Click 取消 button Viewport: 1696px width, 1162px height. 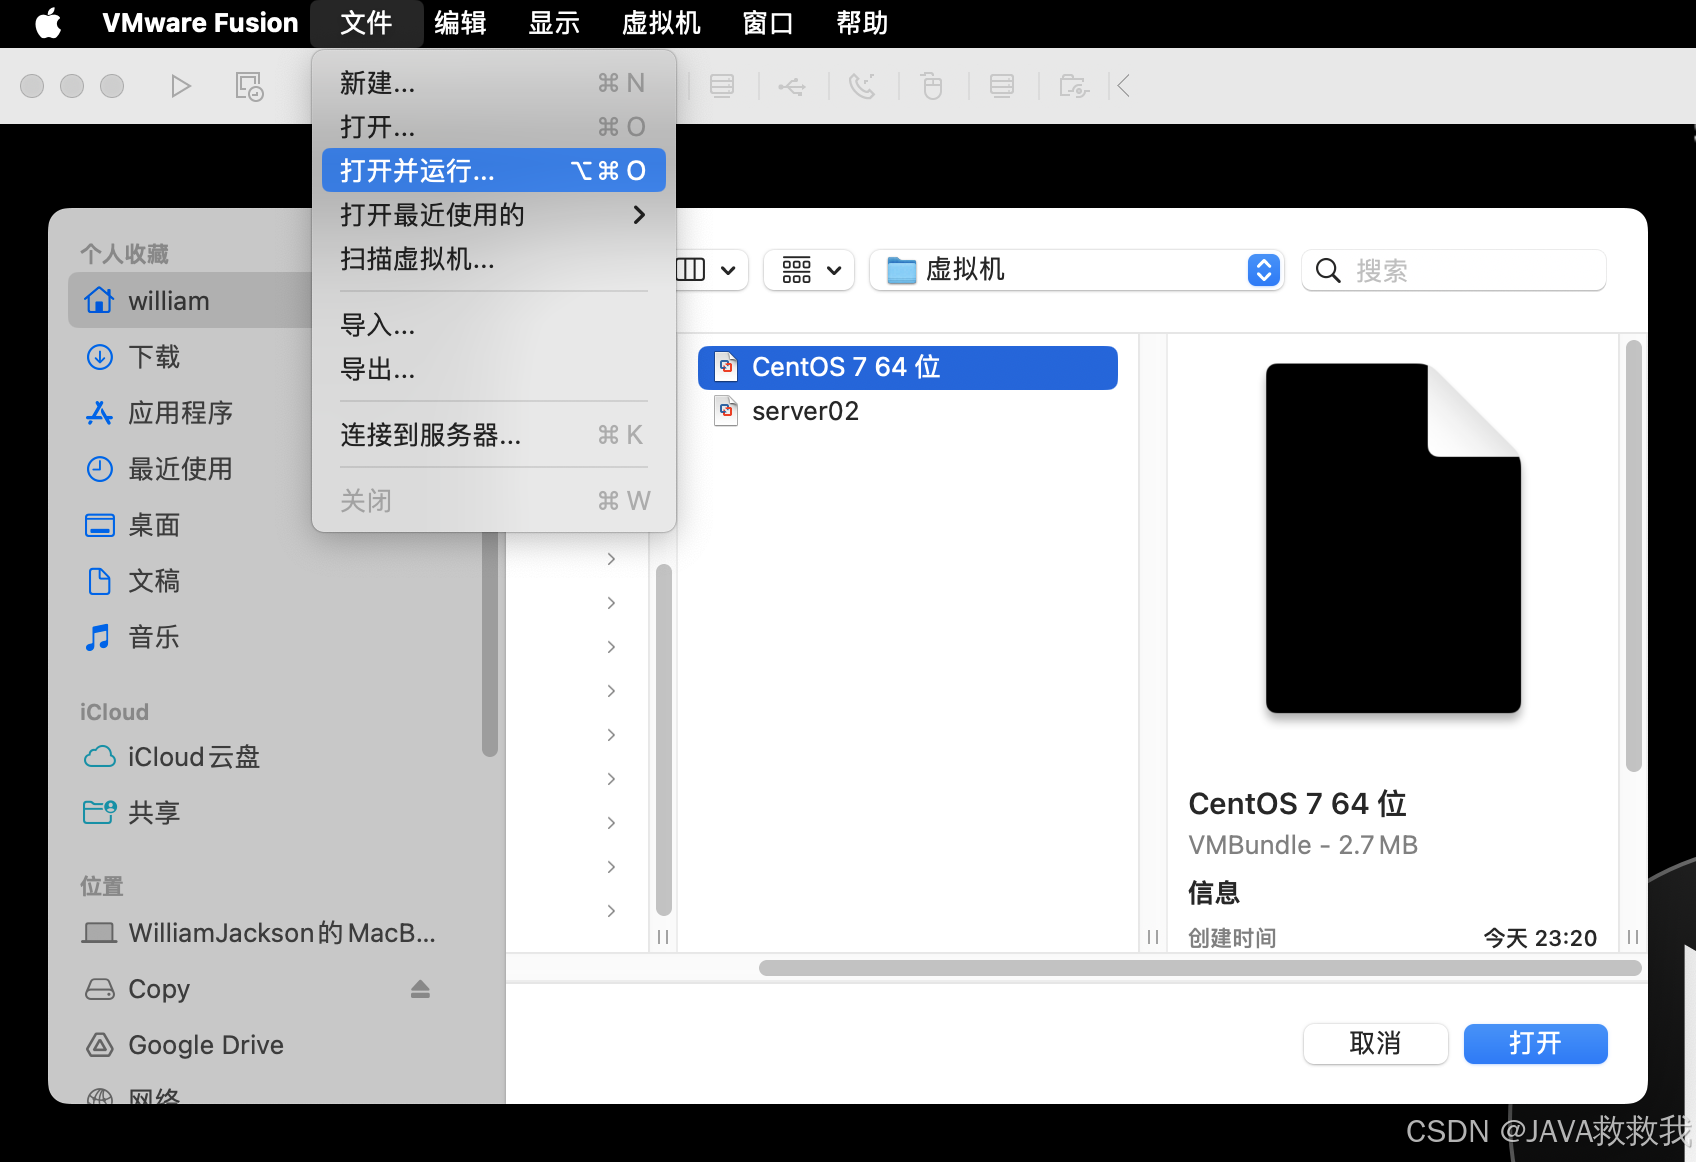pyautogui.click(x=1376, y=1044)
